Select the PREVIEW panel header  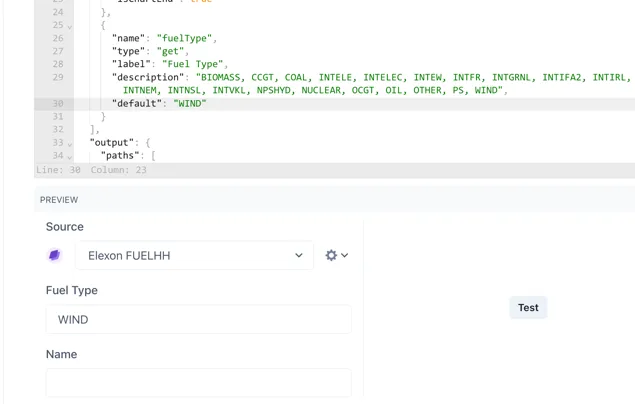point(59,200)
